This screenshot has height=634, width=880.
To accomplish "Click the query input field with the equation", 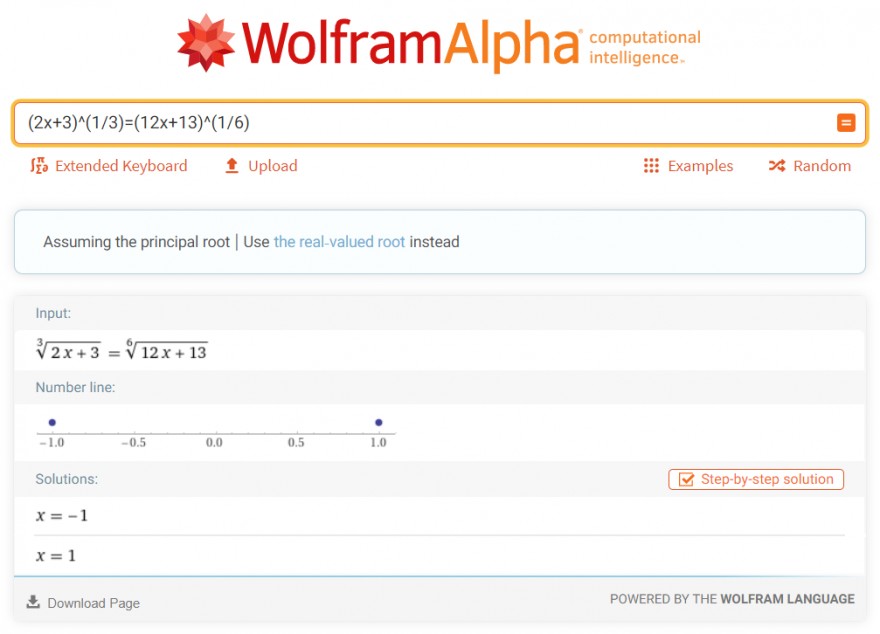I will pos(439,122).
